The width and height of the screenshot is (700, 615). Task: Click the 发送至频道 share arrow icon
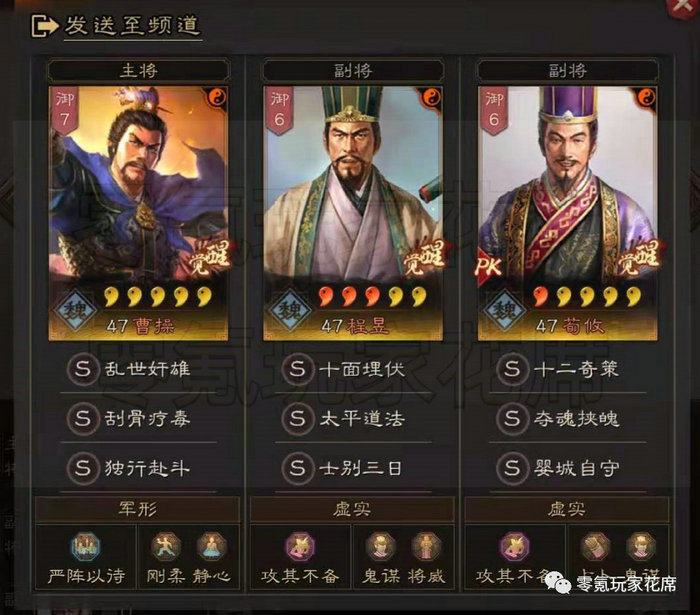point(45,25)
